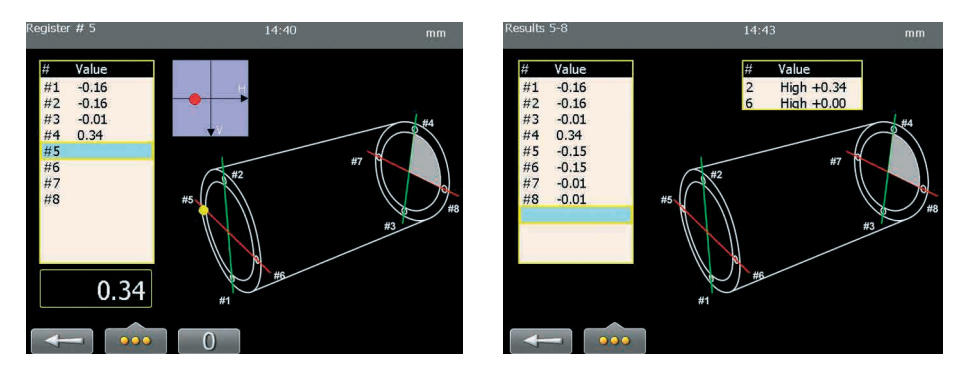Select row #7 with value -0.01 in Results list
953x369 pixels.
(x=575, y=183)
